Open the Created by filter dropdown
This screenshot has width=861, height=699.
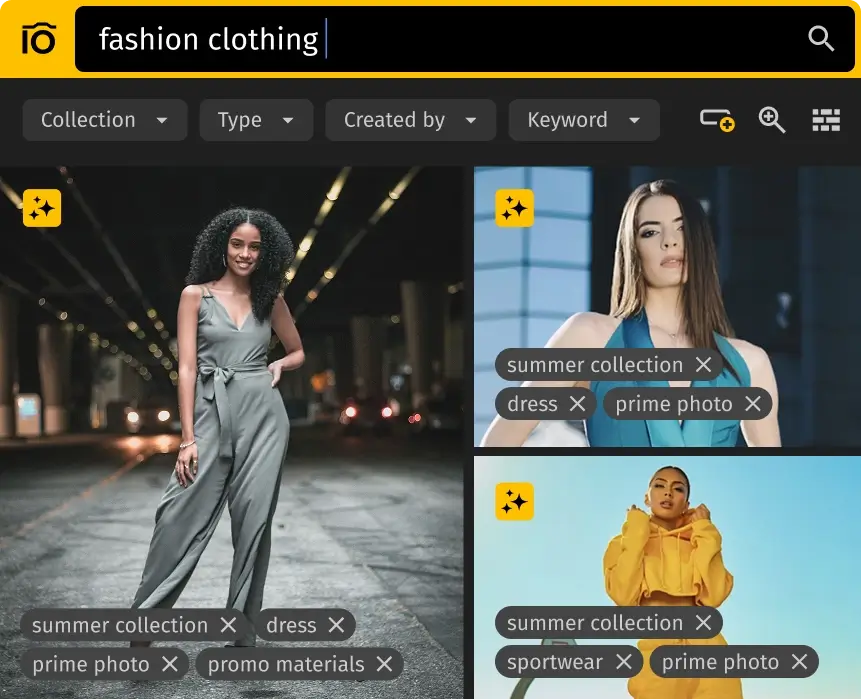(x=410, y=120)
